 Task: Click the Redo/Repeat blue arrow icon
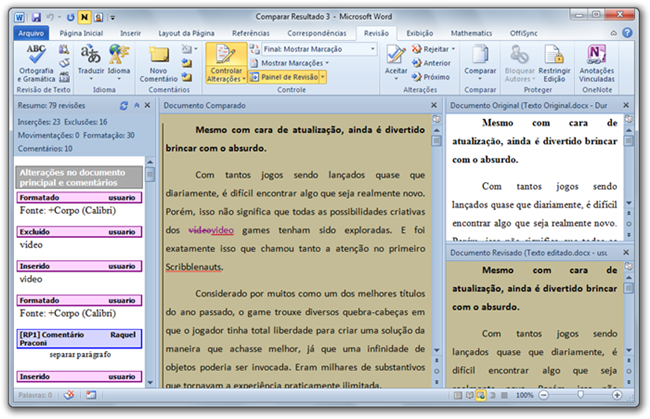pyautogui.click(x=70, y=17)
